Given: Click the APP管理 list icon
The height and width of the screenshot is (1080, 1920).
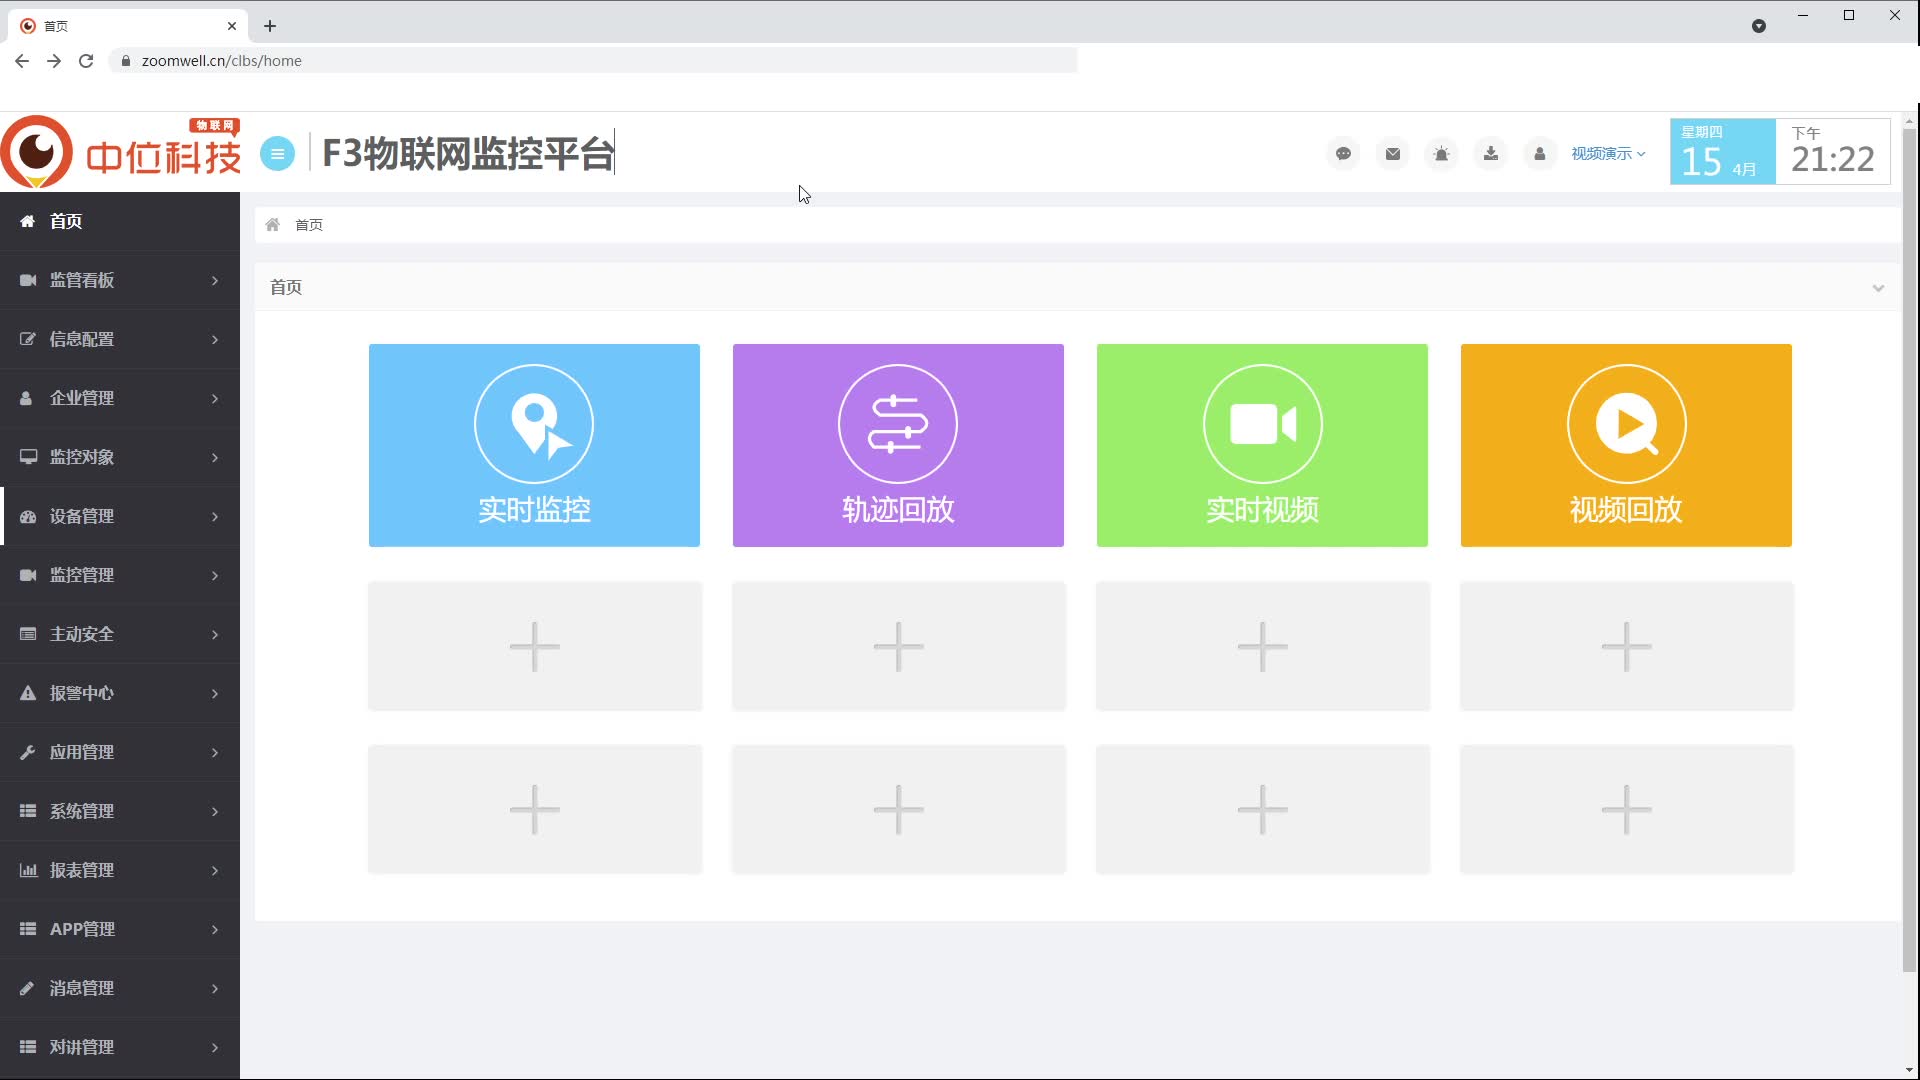Looking at the screenshot, I should [28, 929].
